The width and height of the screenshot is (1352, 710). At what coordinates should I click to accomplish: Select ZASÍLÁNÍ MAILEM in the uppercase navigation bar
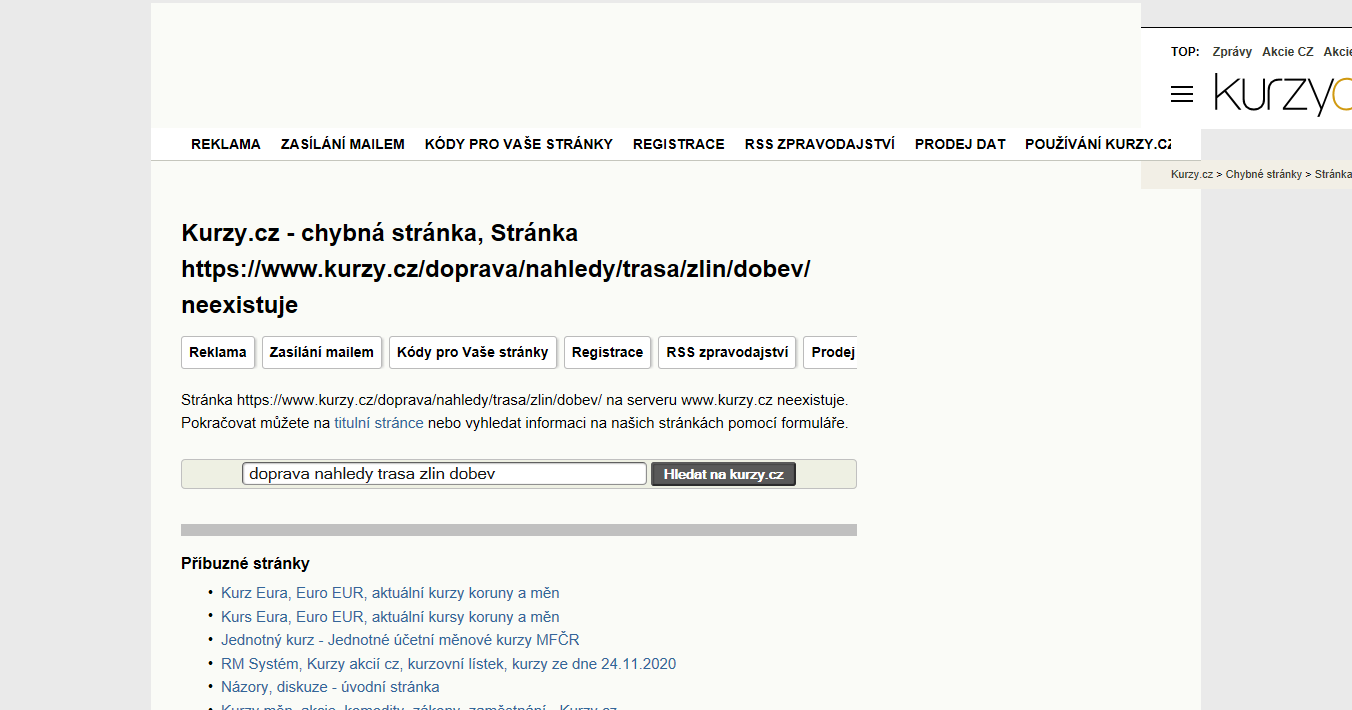[343, 144]
